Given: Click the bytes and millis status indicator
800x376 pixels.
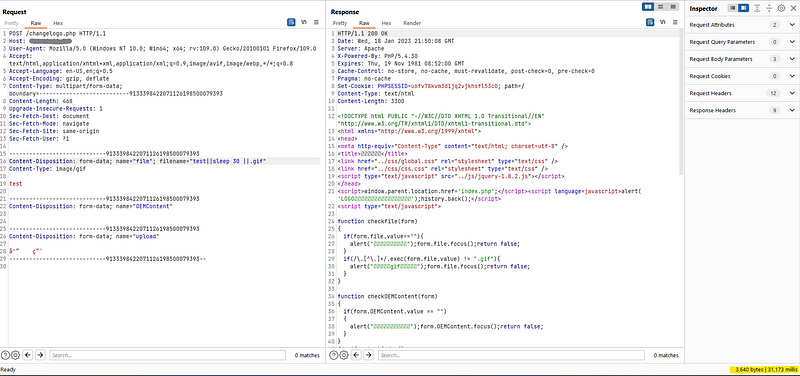Looking at the screenshot, I should [x=766, y=369].
